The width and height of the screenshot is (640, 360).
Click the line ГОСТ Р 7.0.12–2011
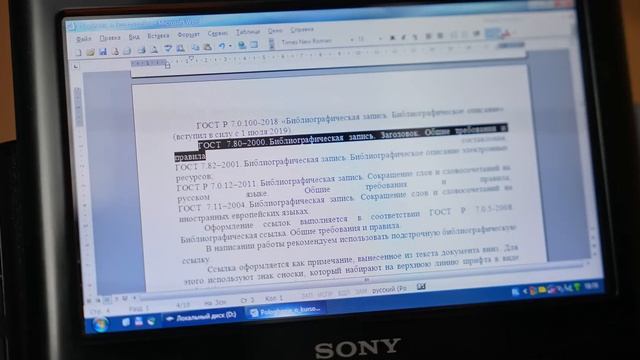(343, 176)
